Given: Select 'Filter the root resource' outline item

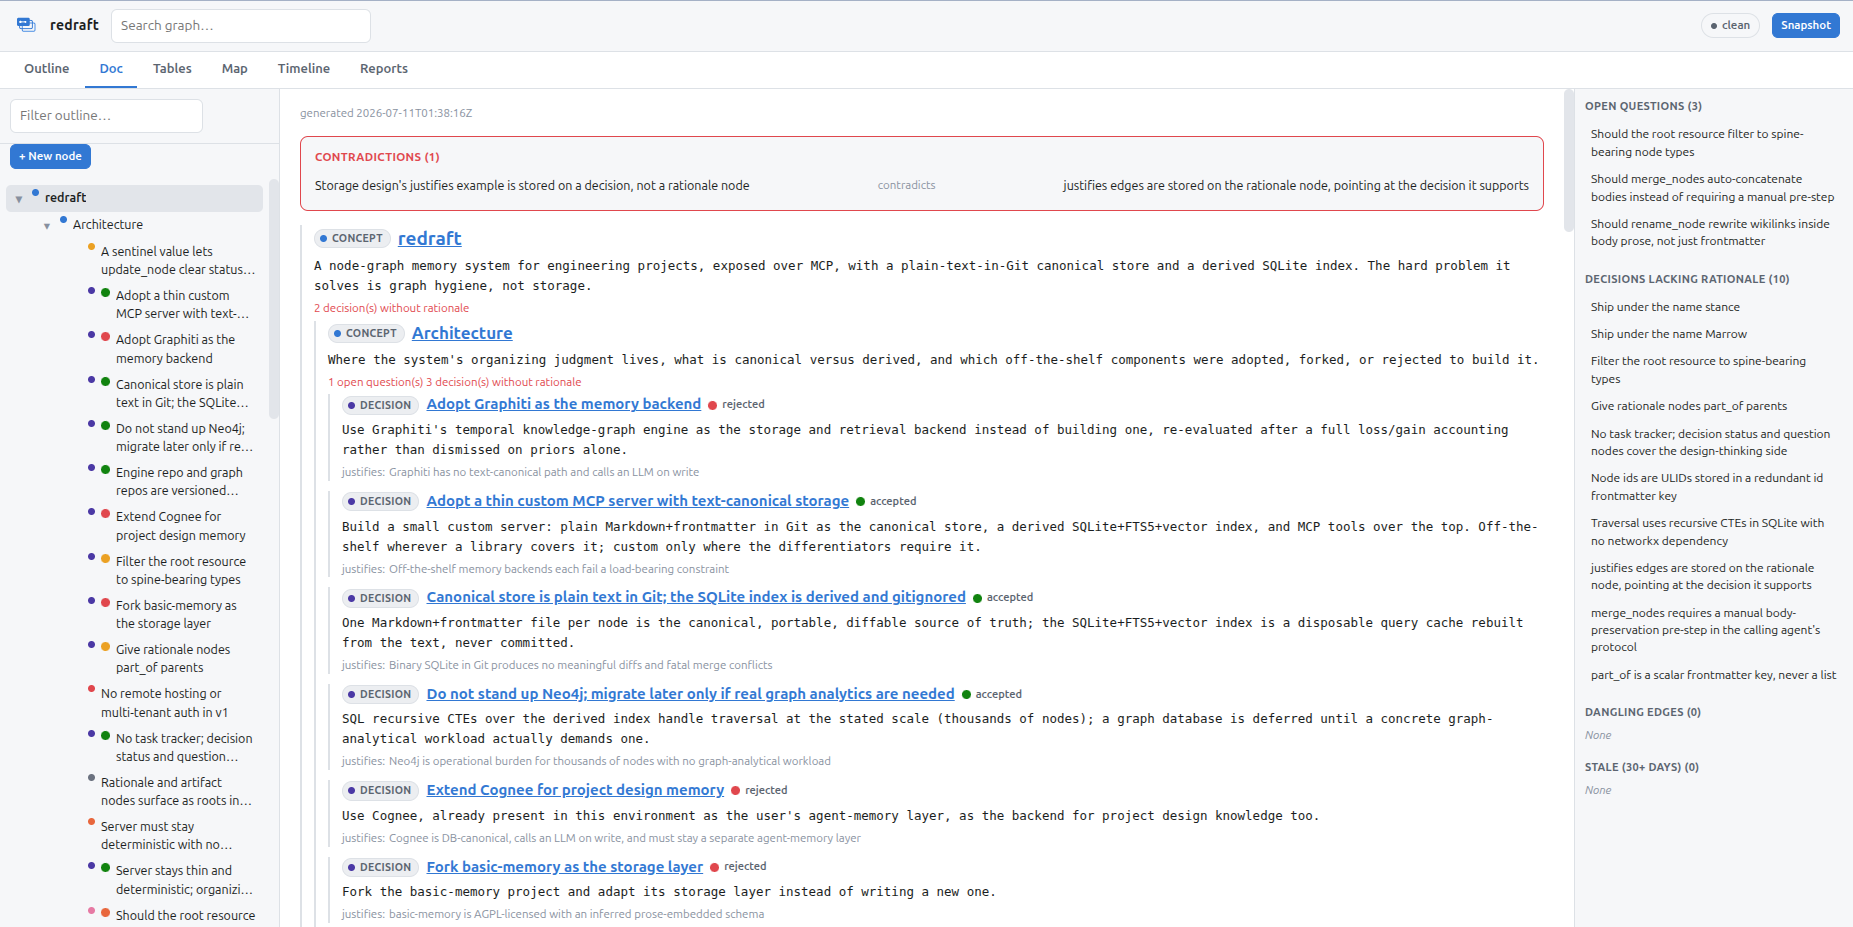Looking at the screenshot, I should pos(180,571).
